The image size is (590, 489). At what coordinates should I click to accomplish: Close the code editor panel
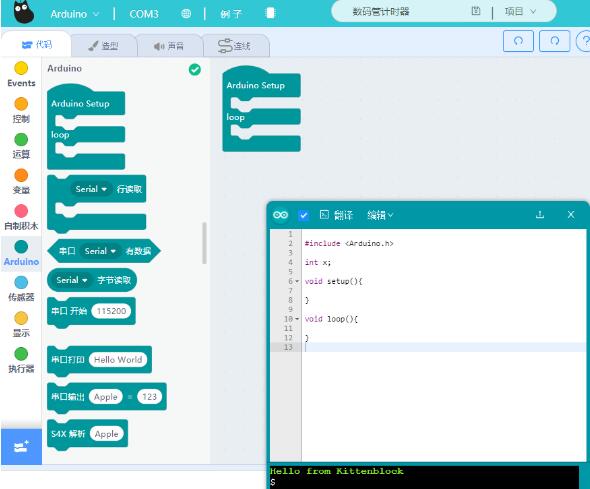(571, 215)
